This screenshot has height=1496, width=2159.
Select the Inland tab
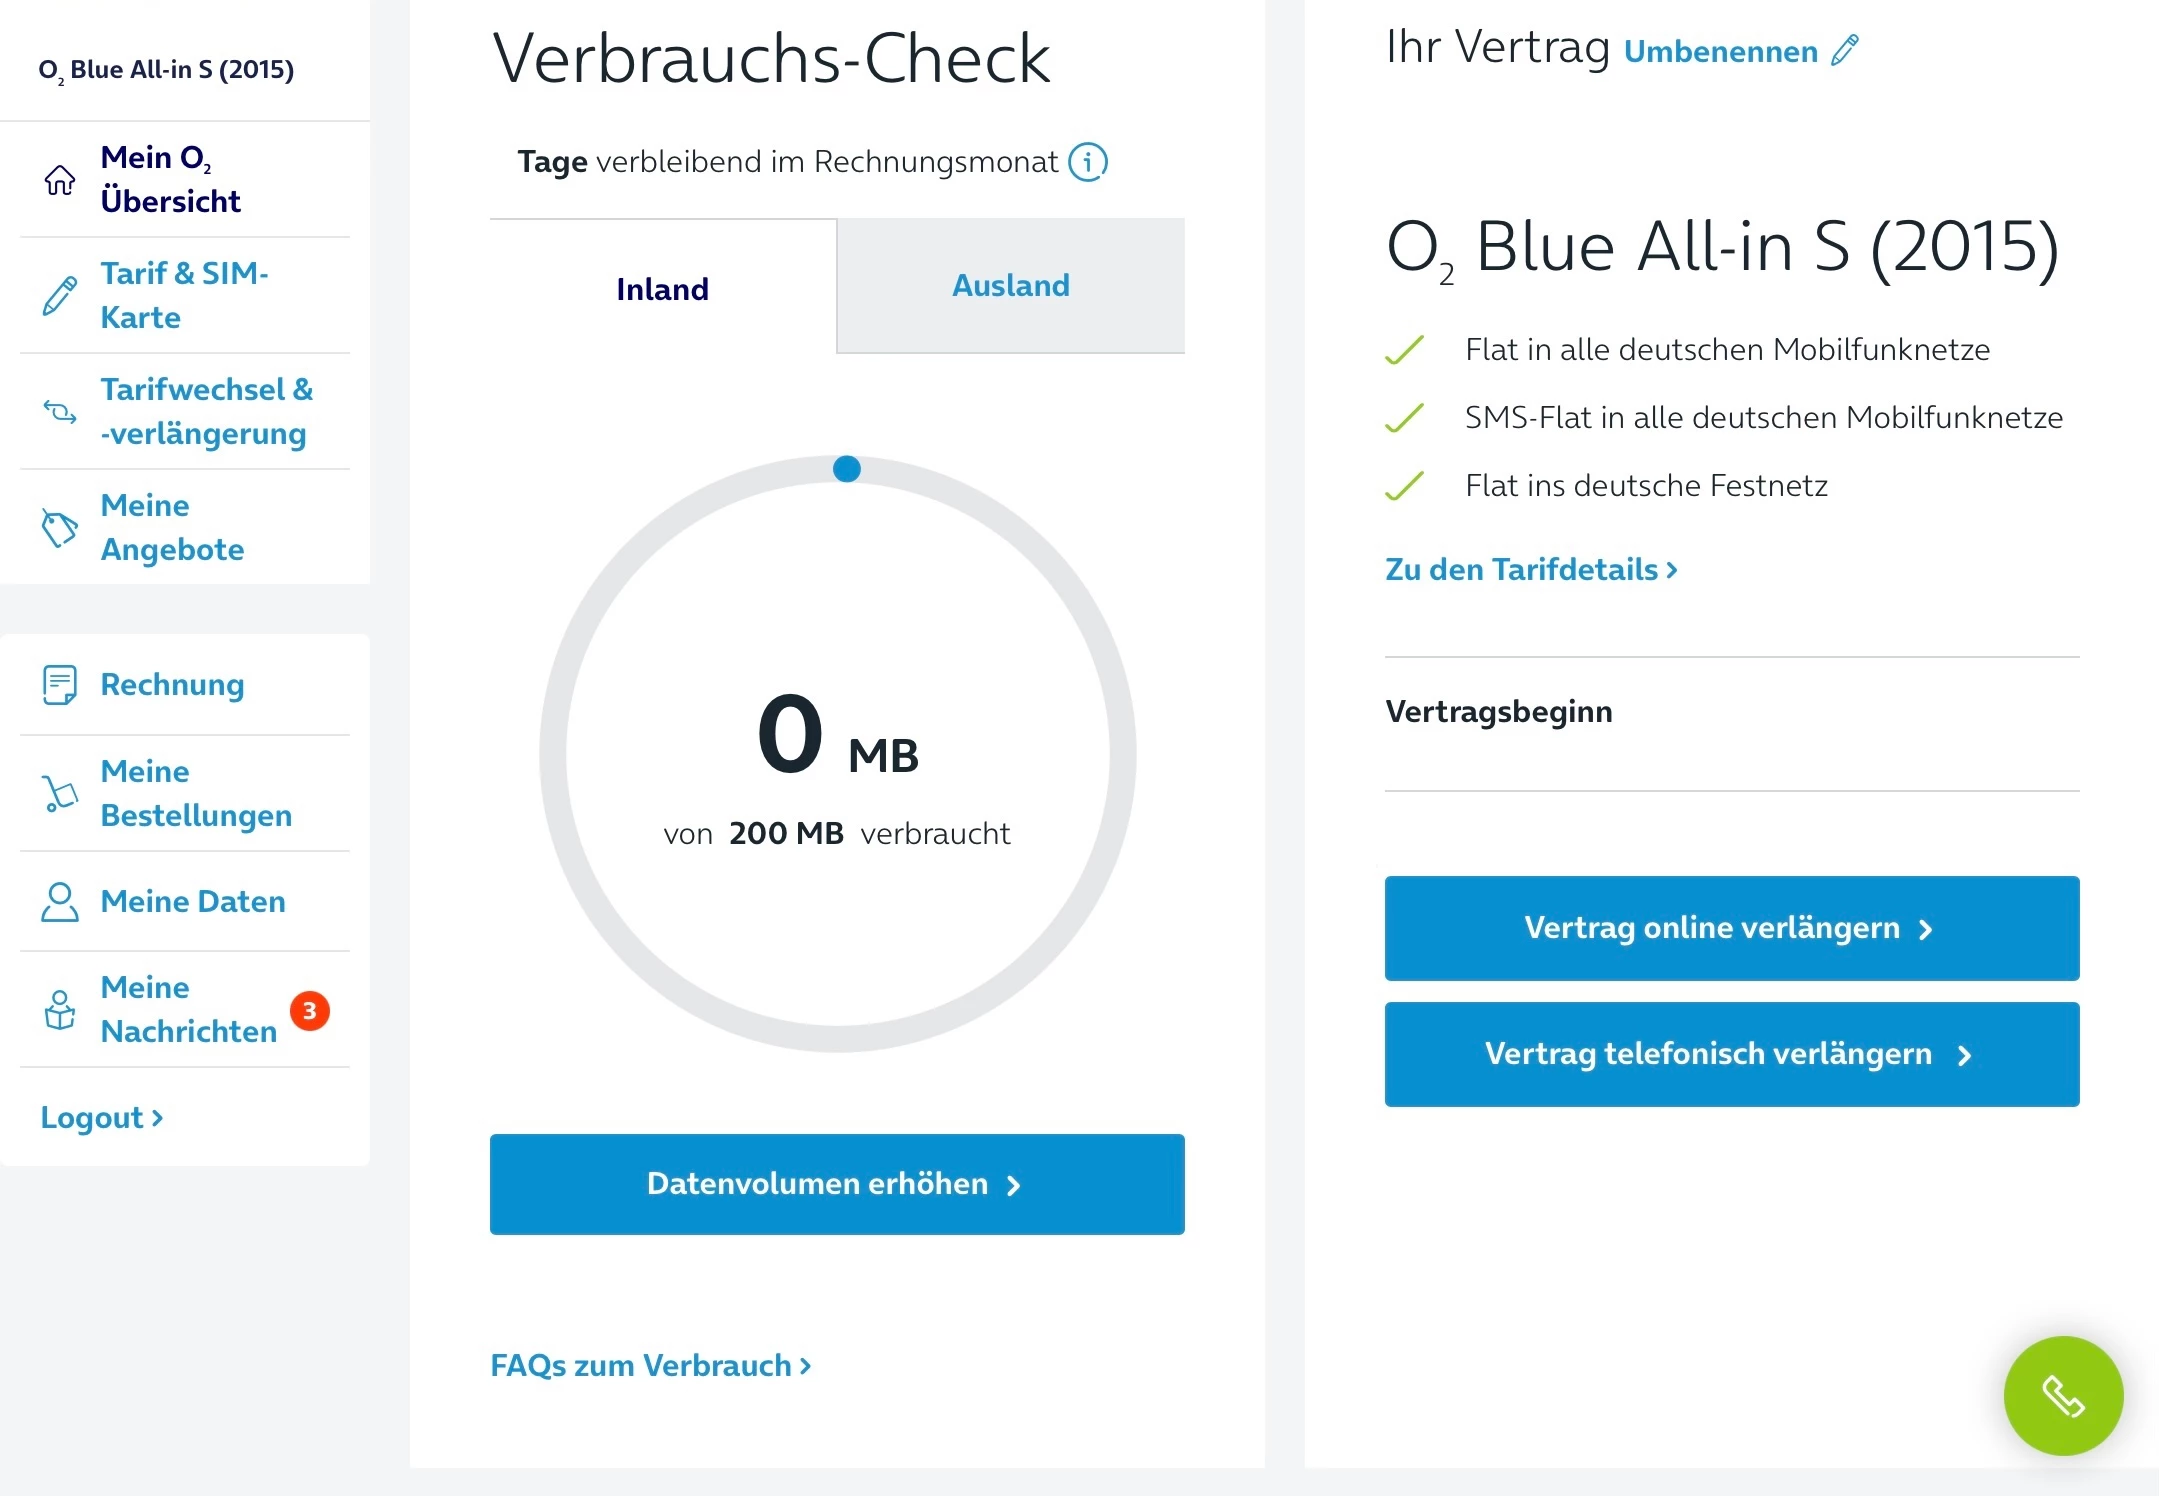coord(662,289)
